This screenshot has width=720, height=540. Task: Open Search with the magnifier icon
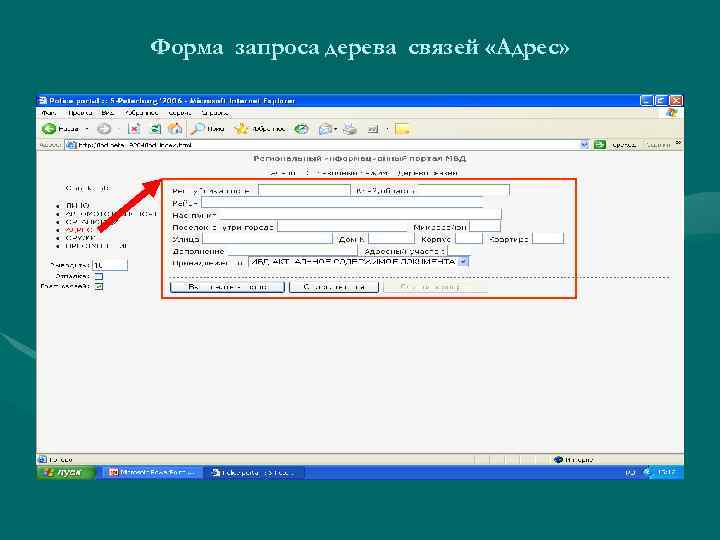pos(197,129)
